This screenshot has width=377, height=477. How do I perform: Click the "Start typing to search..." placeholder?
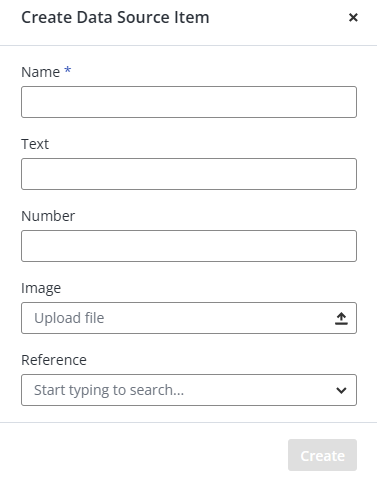(x=109, y=390)
